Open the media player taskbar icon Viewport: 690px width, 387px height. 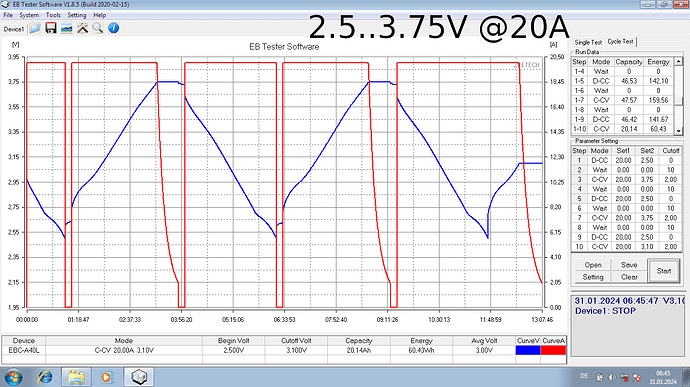[x=106, y=377]
